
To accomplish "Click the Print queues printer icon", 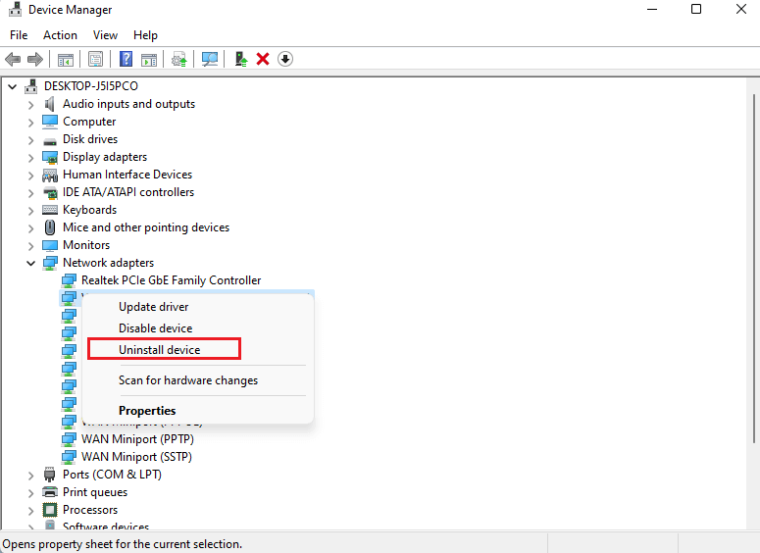I will [50, 492].
